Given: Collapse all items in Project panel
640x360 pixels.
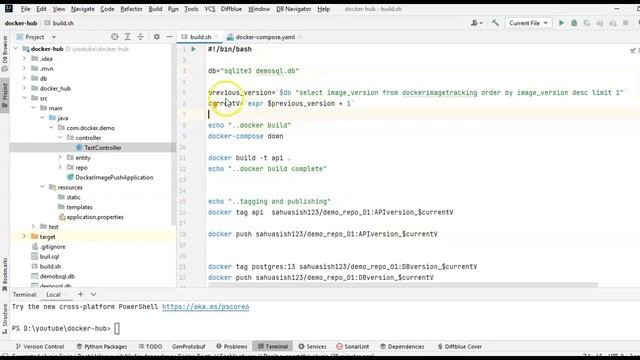Looking at the screenshot, I should [x=140, y=37].
